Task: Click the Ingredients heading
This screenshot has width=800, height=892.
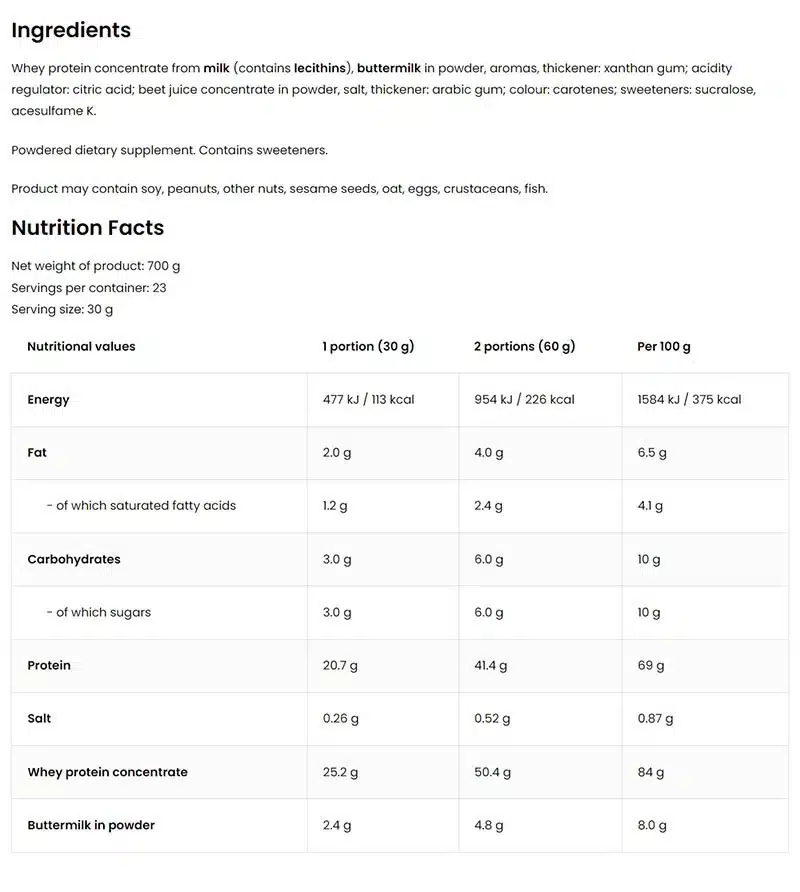Action: pos(71,30)
